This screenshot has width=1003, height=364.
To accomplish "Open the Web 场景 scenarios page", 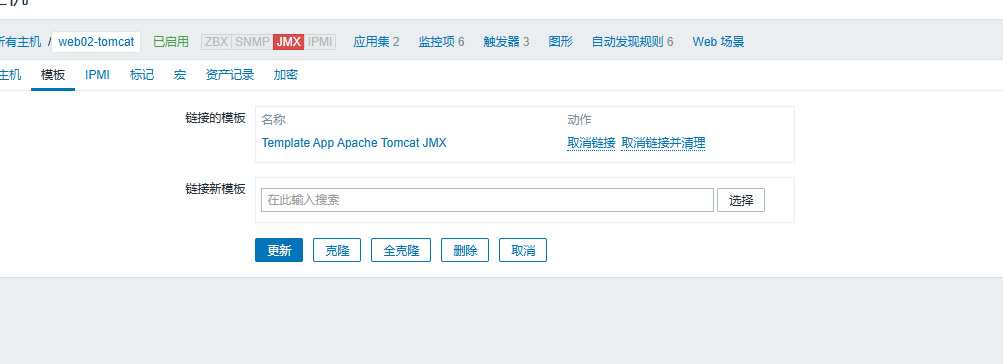I will [718, 42].
